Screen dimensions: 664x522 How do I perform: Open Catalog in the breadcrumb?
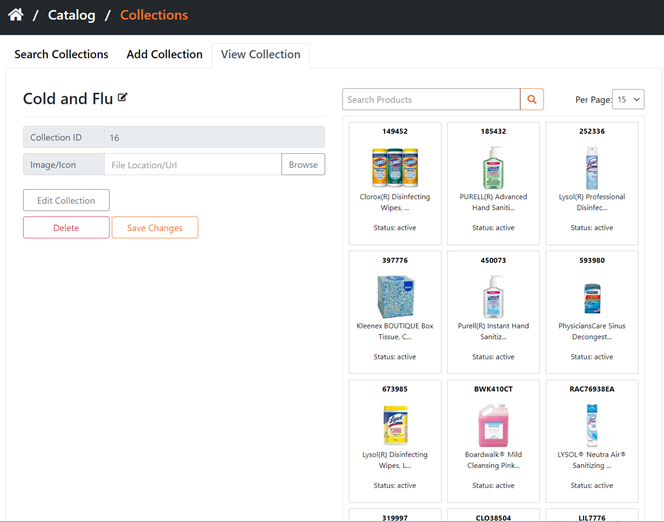point(72,15)
